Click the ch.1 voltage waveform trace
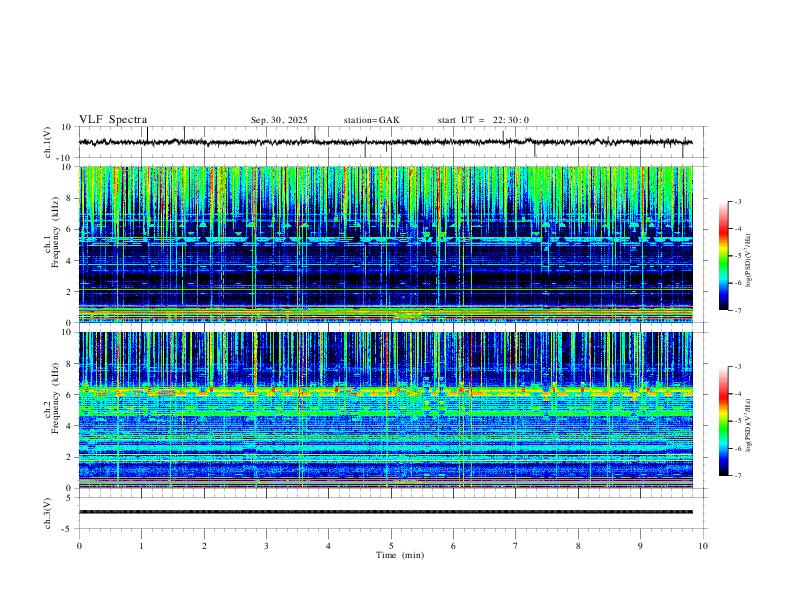Image resolution: width=792 pixels, height=612 pixels. point(385,142)
